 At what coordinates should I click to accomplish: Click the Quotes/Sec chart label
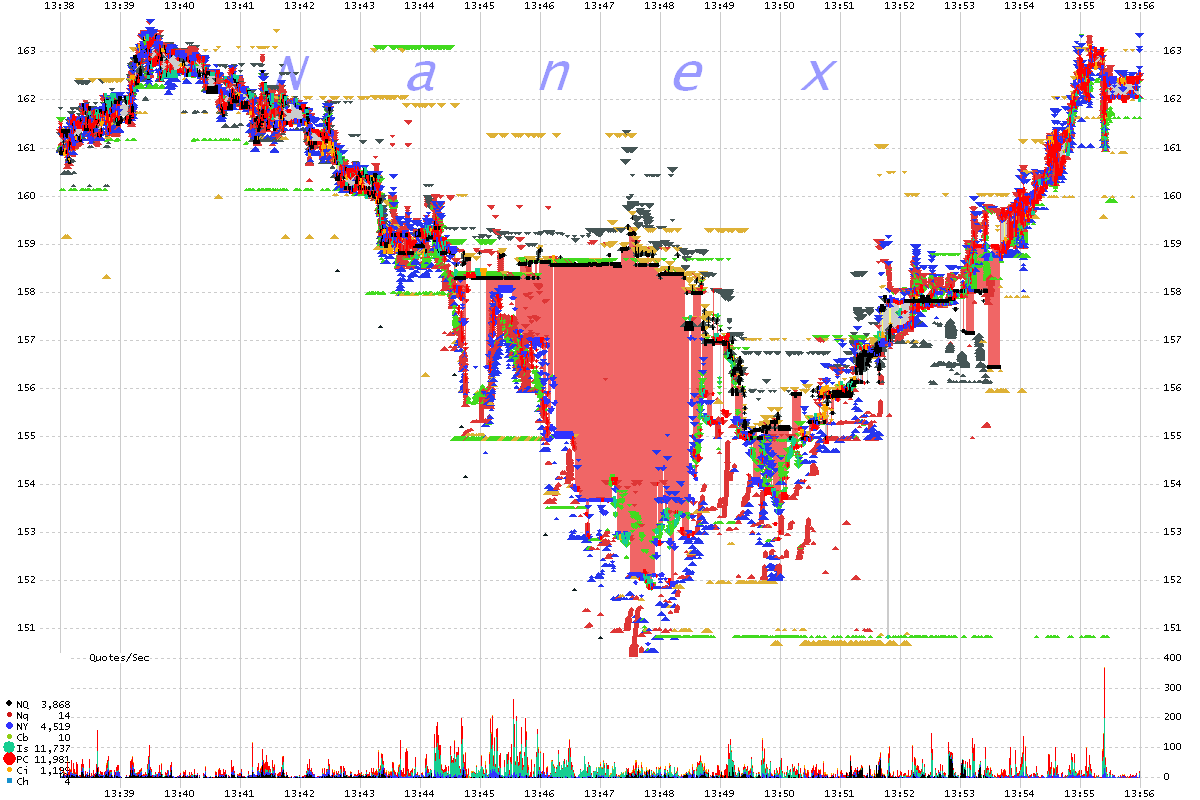pos(119,658)
